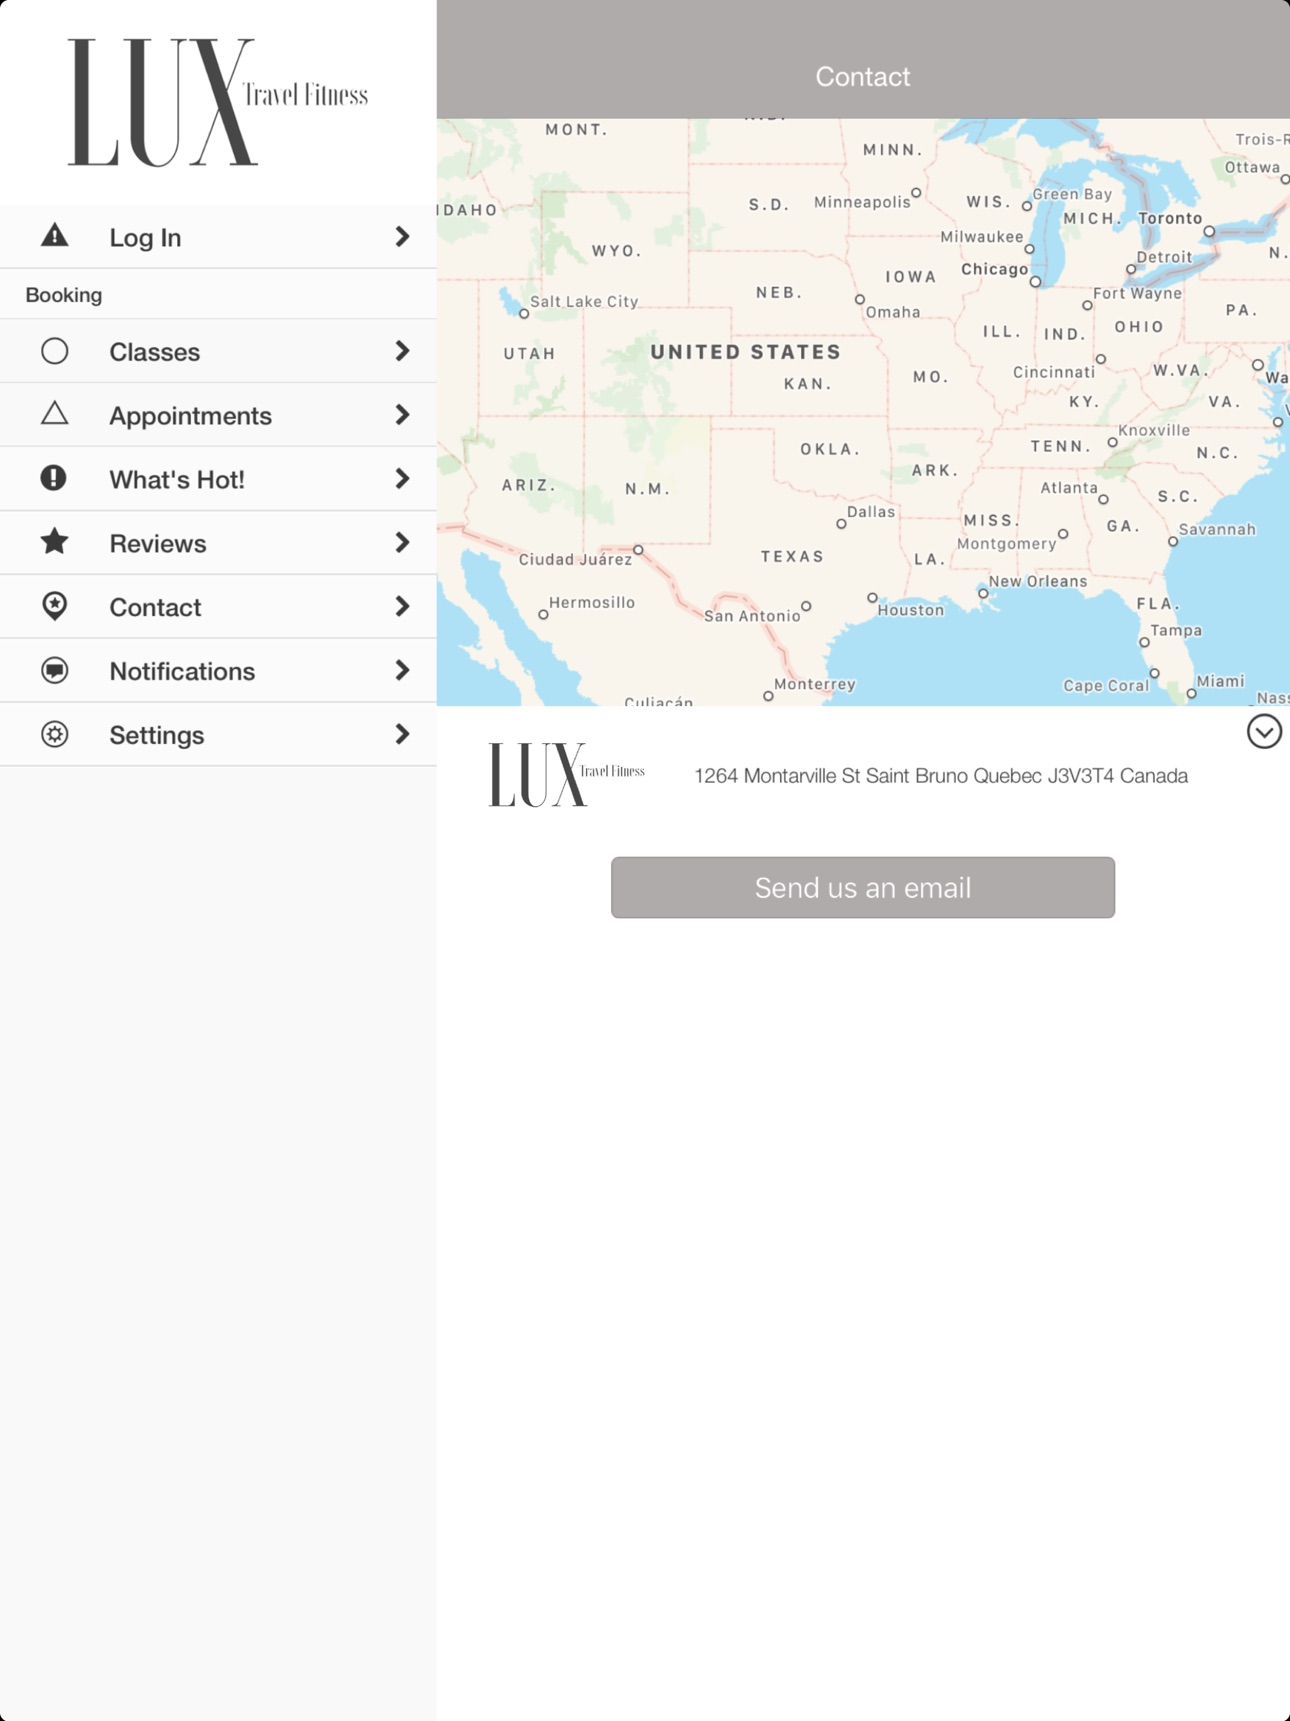Open the Log In menu item
The width and height of the screenshot is (1290, 1721).
pos(218,237)
